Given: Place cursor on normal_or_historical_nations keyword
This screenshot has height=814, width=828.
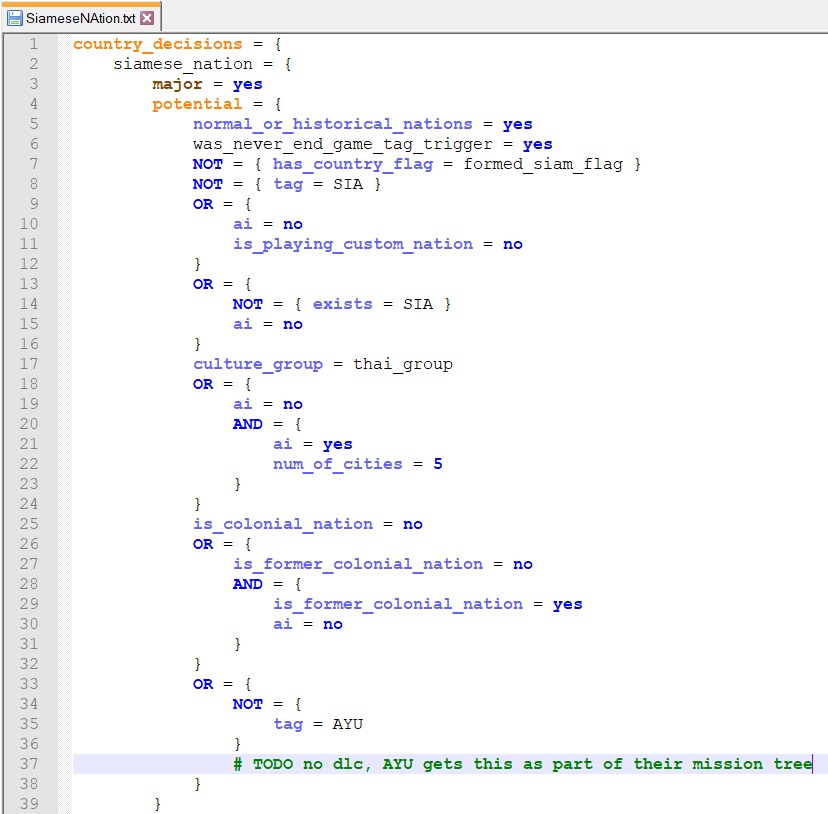Looking at the screenshot, I should (332, 124).
